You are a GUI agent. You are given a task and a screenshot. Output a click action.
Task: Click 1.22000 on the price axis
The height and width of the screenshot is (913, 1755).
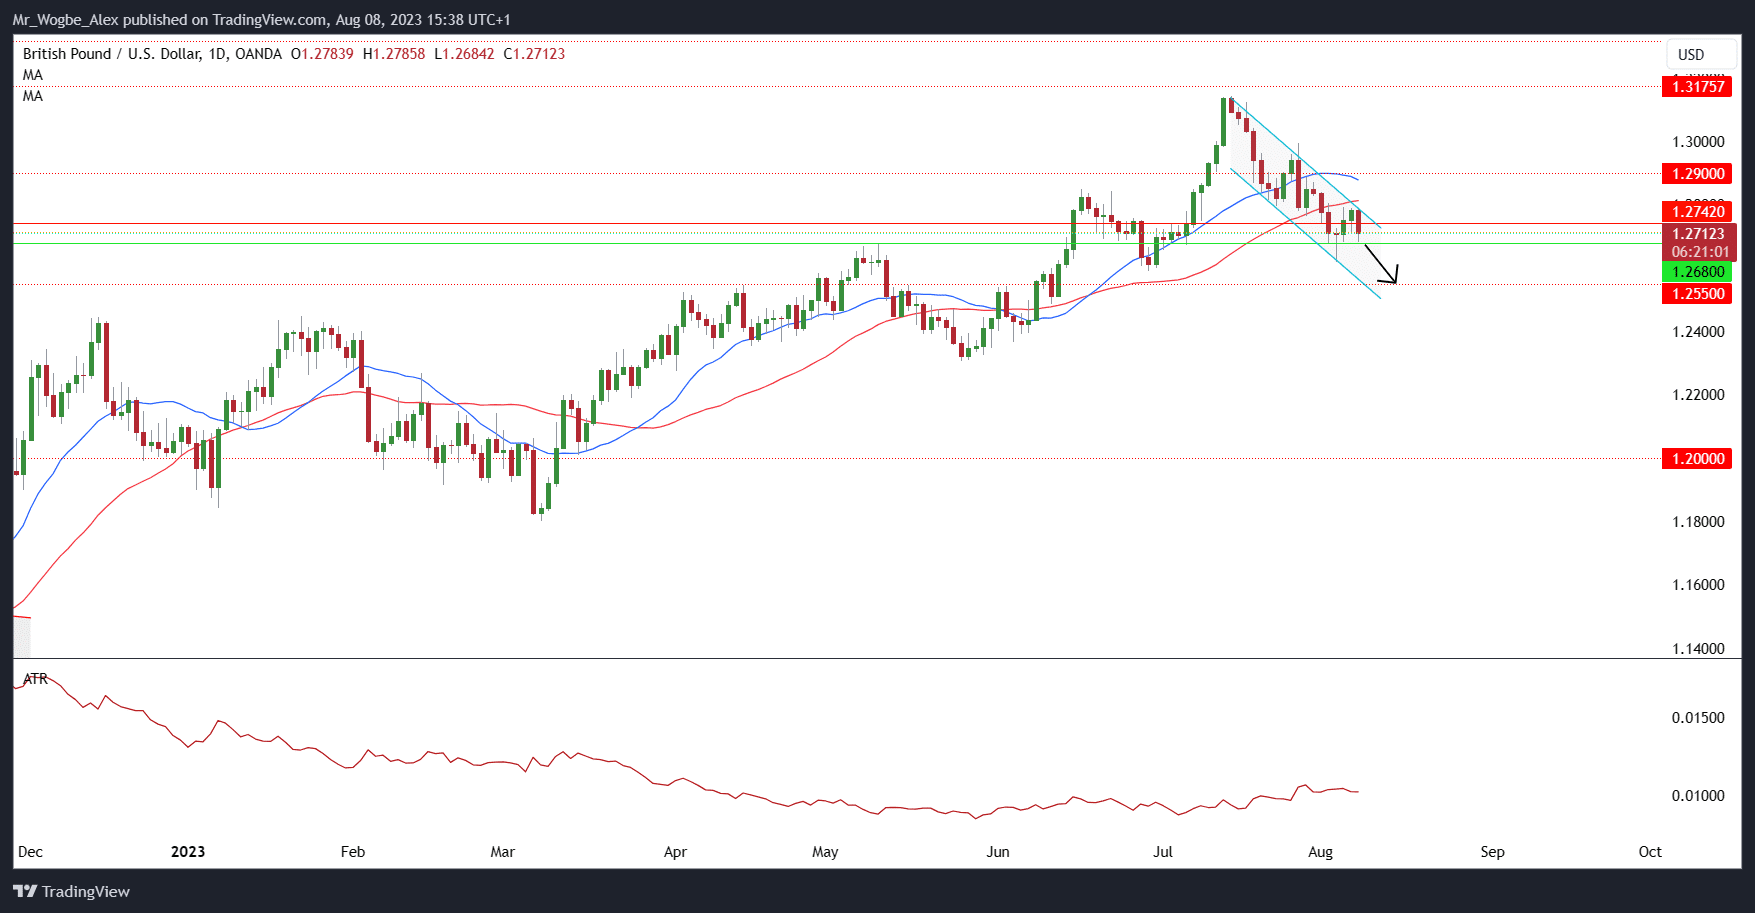click(1698, 395)
